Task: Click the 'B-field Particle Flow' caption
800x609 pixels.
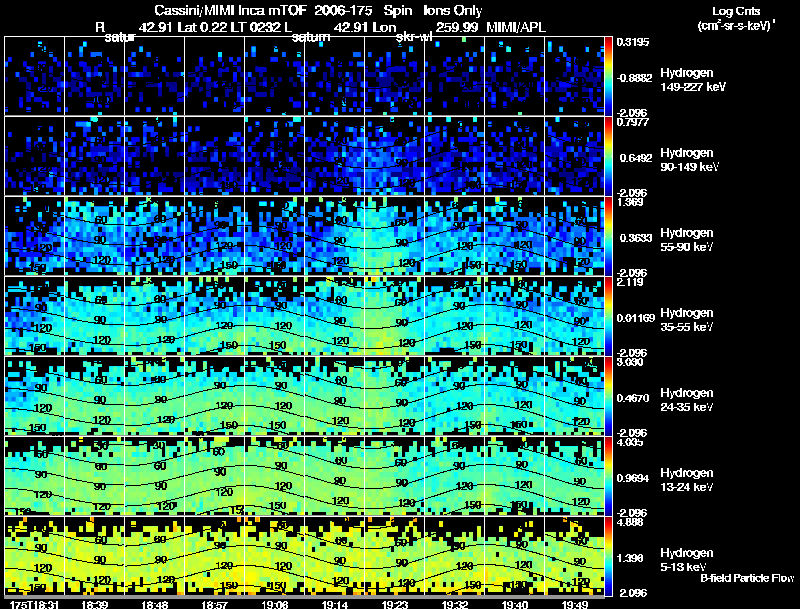Action: (747, 578)
